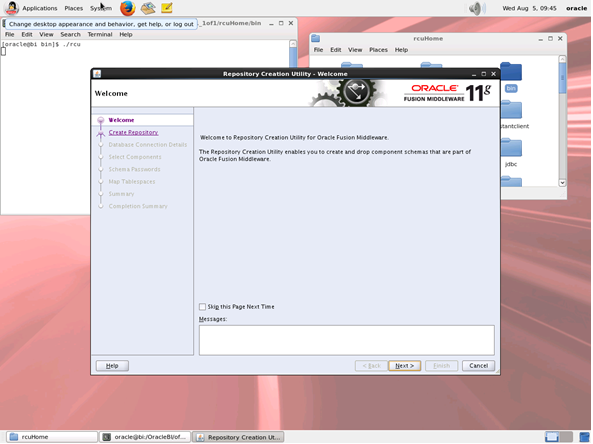Click the show desktop icon in taskbar

585,437
